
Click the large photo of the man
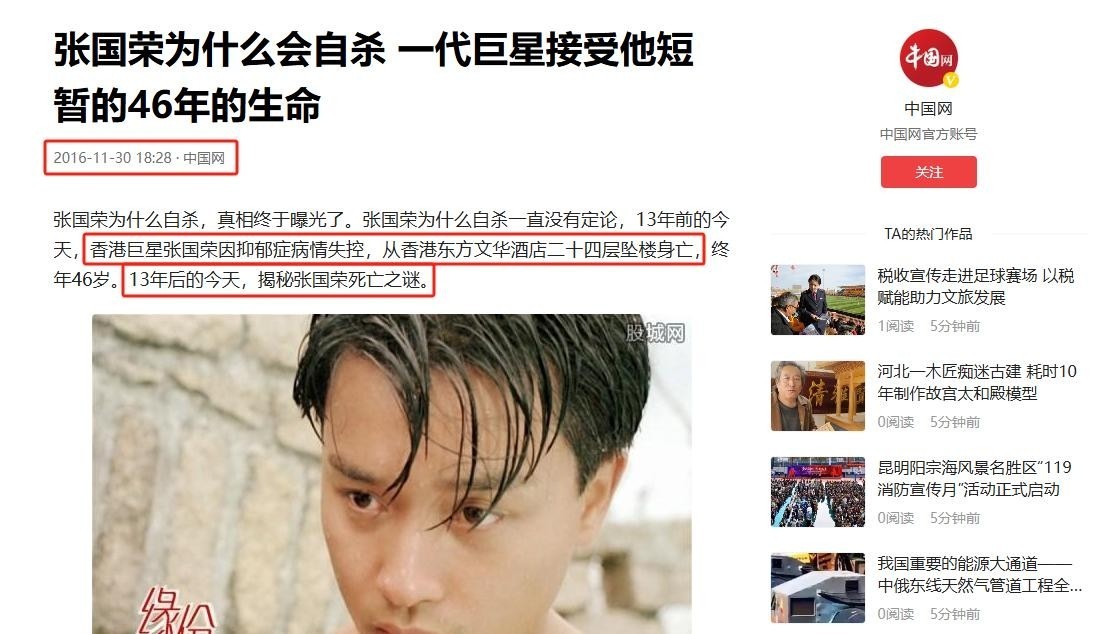pos(391,474)
